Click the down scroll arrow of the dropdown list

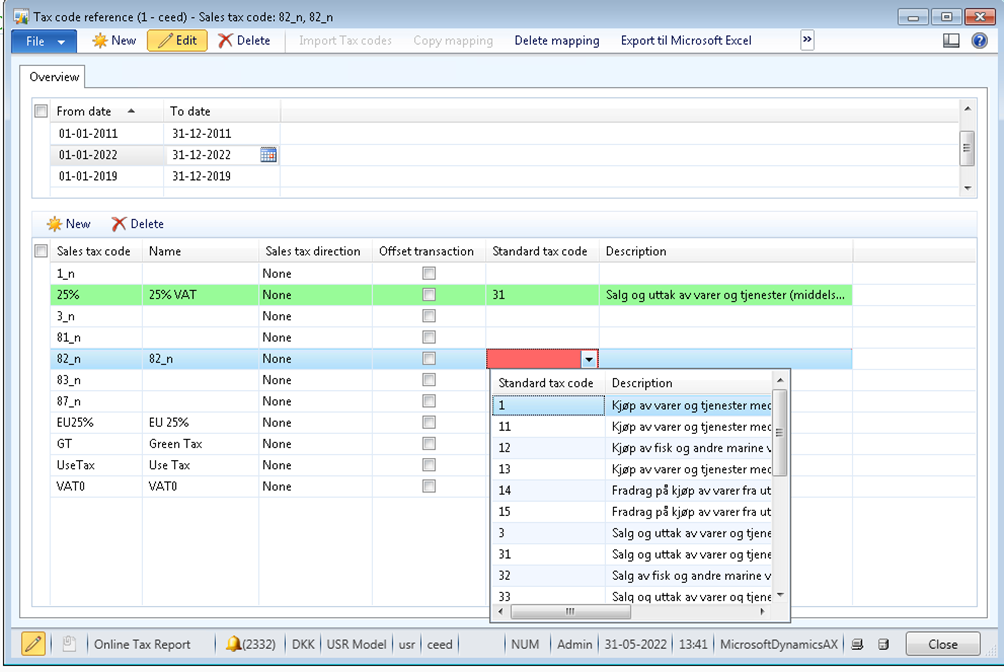779,595
